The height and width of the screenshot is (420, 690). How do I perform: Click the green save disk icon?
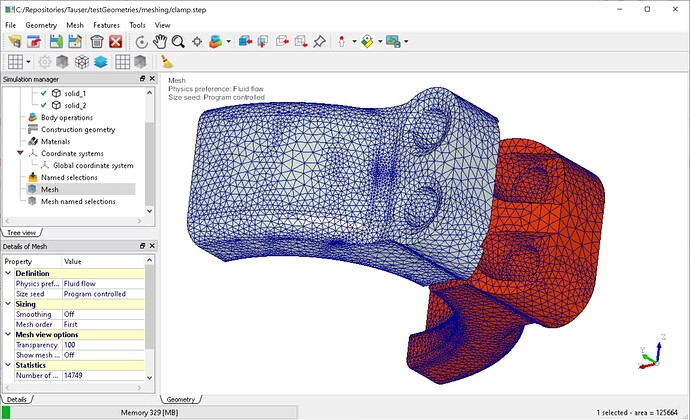56,42
